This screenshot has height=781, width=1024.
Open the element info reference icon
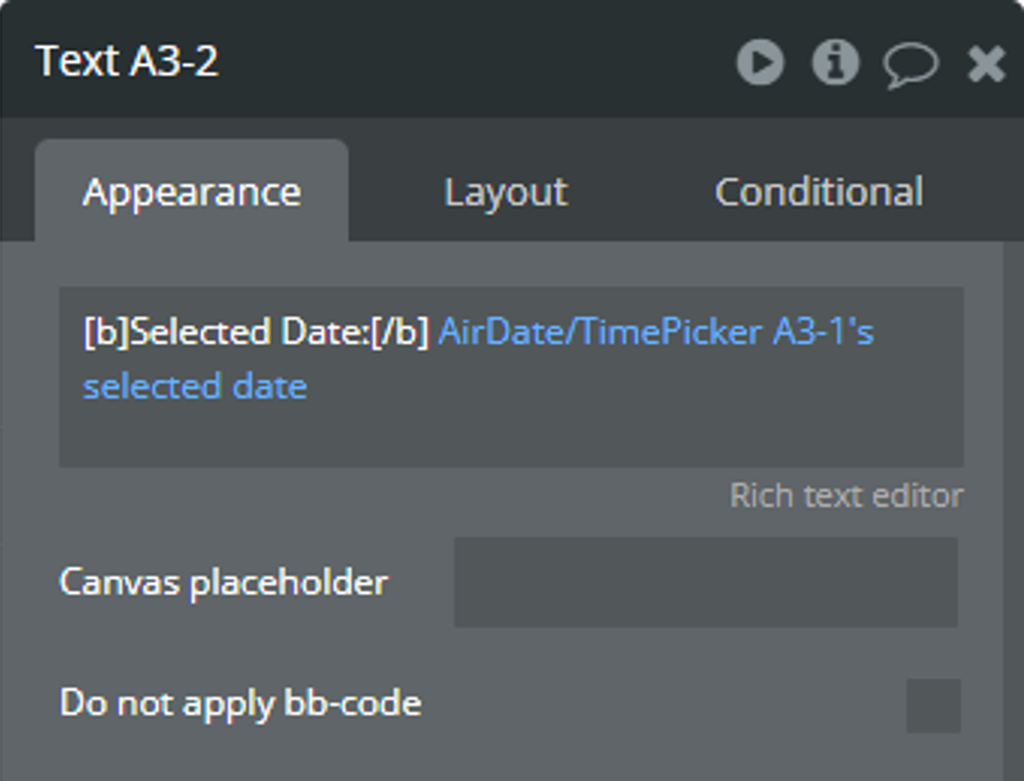tap(835, 62)
